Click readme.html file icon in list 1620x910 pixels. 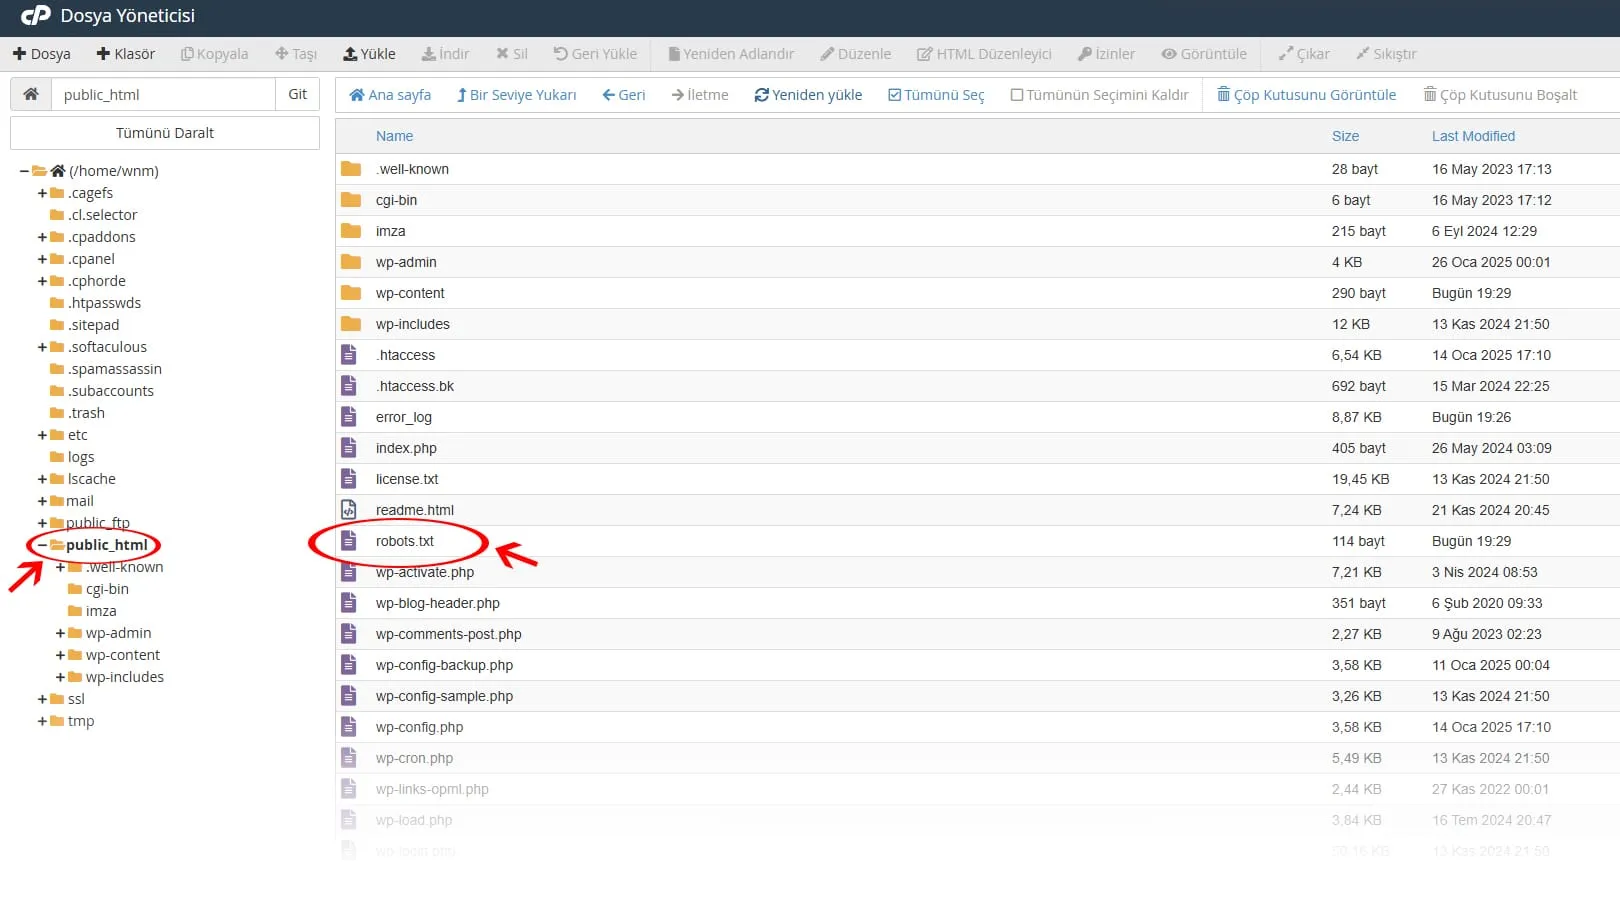(x=349, y=510)
